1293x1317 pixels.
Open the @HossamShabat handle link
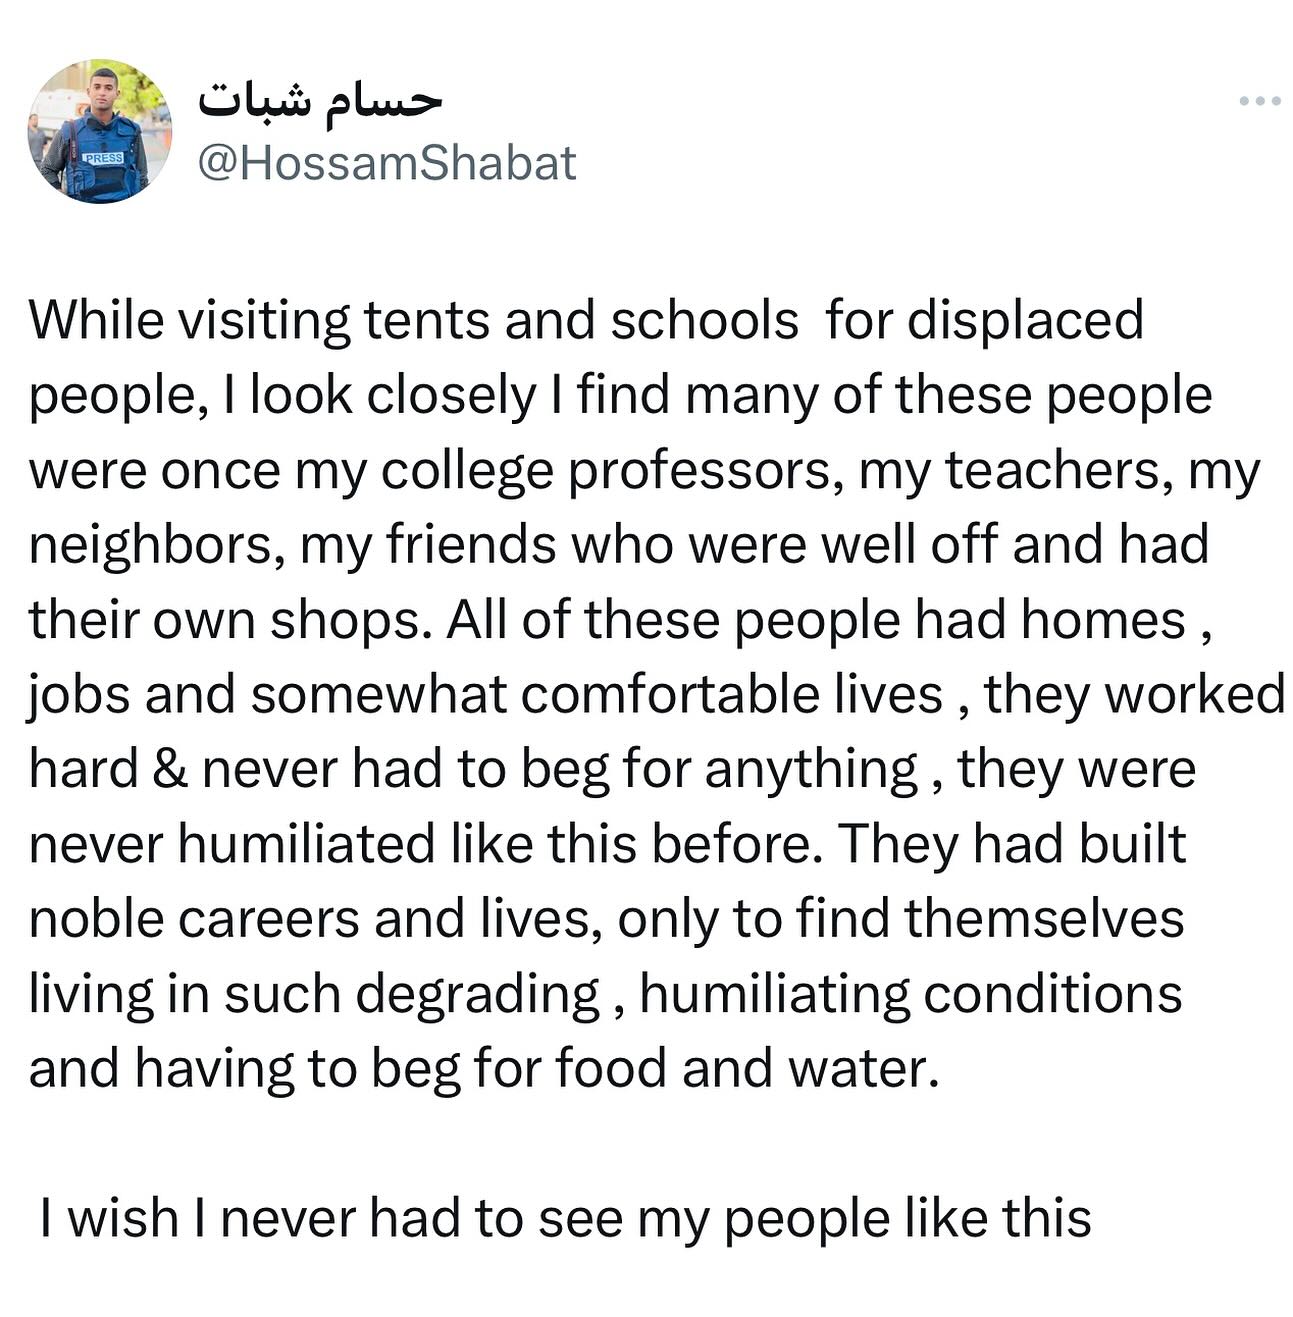click(x=387, y=163)
